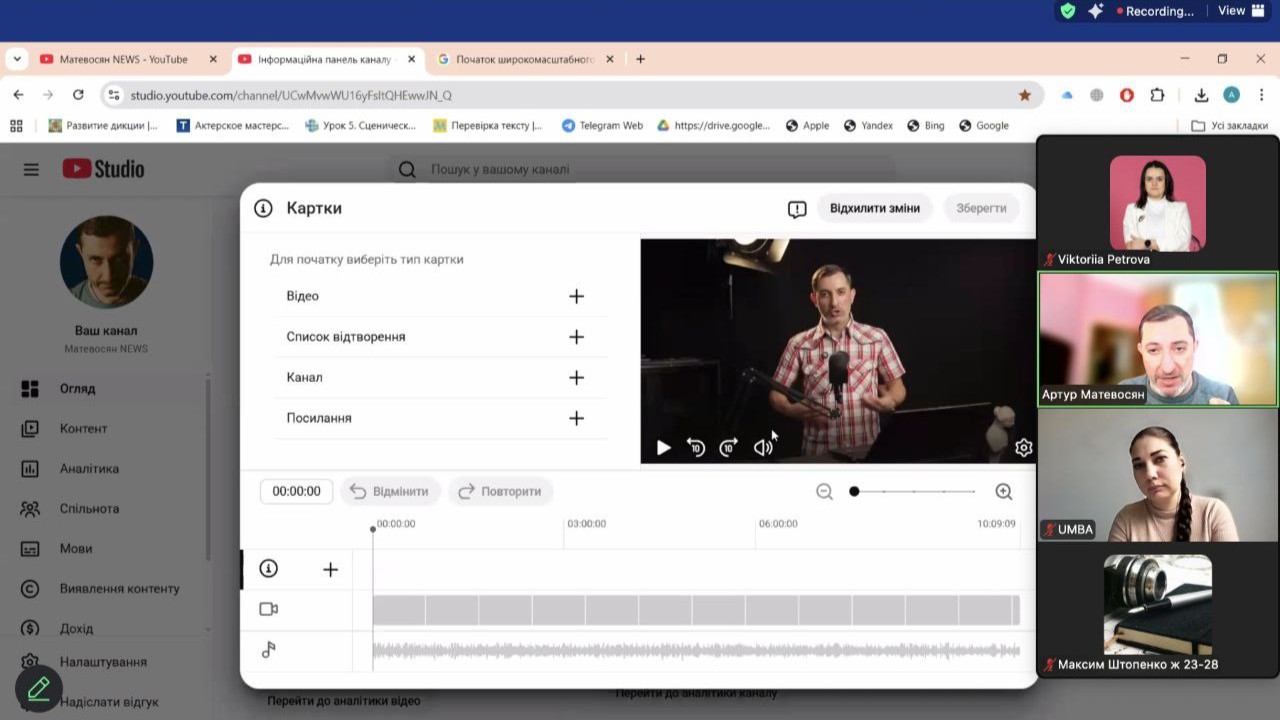Bookmark page with star icon
This screenshot has width=1280, height=720.
1025,95
